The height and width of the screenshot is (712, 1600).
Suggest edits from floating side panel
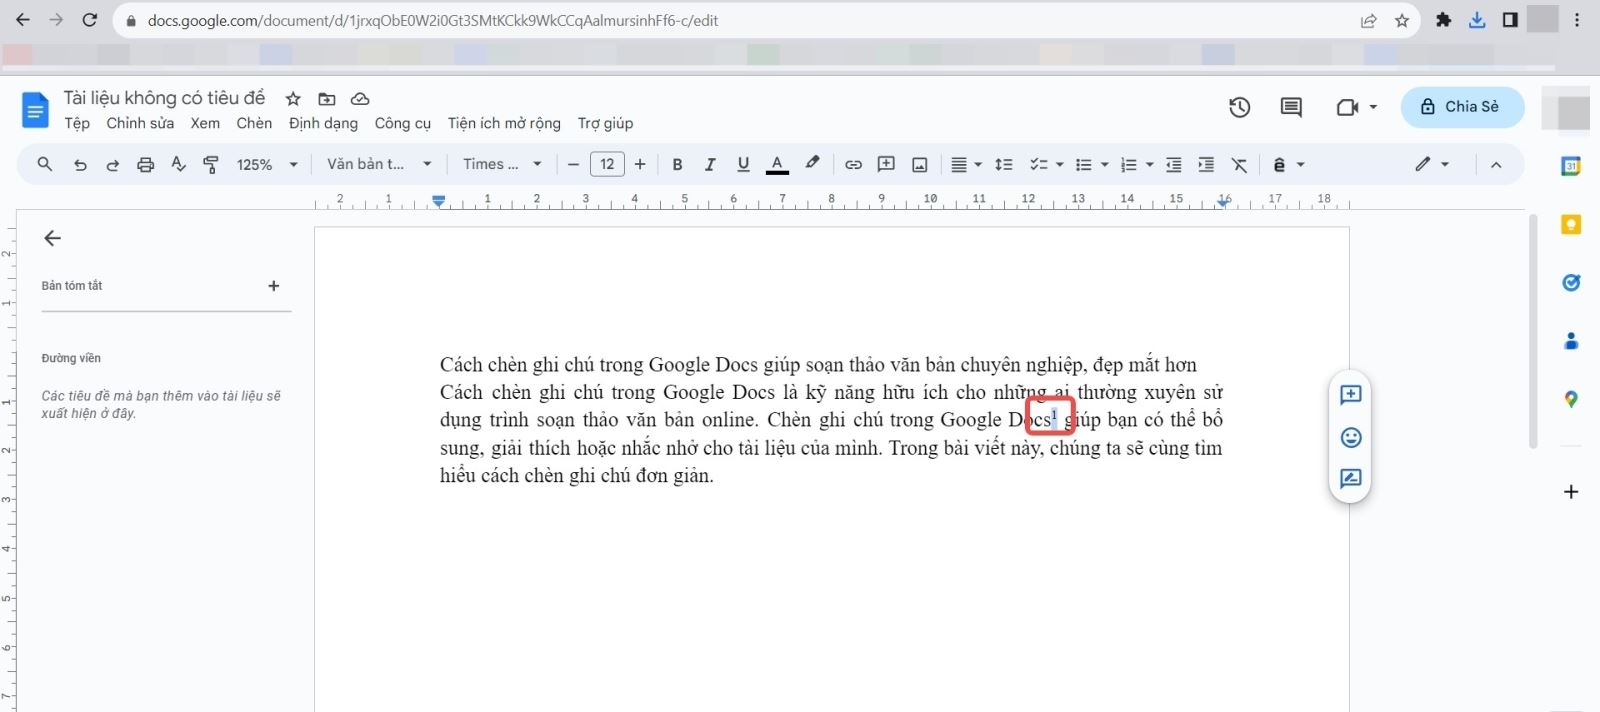(x=1351, y=479)
